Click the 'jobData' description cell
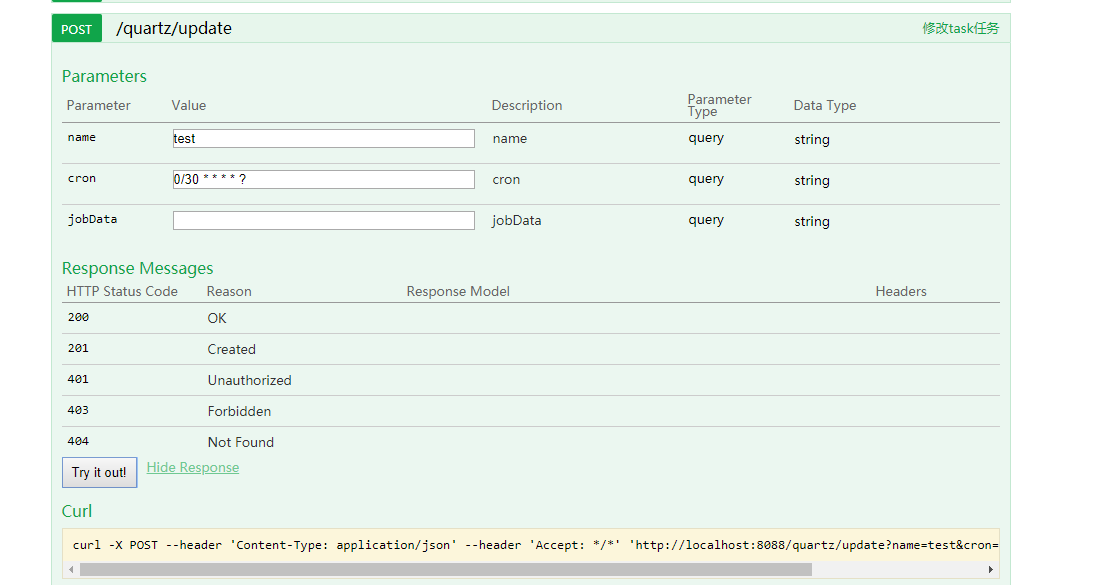Screen dimensions: 1101x585 coord(517,221)
